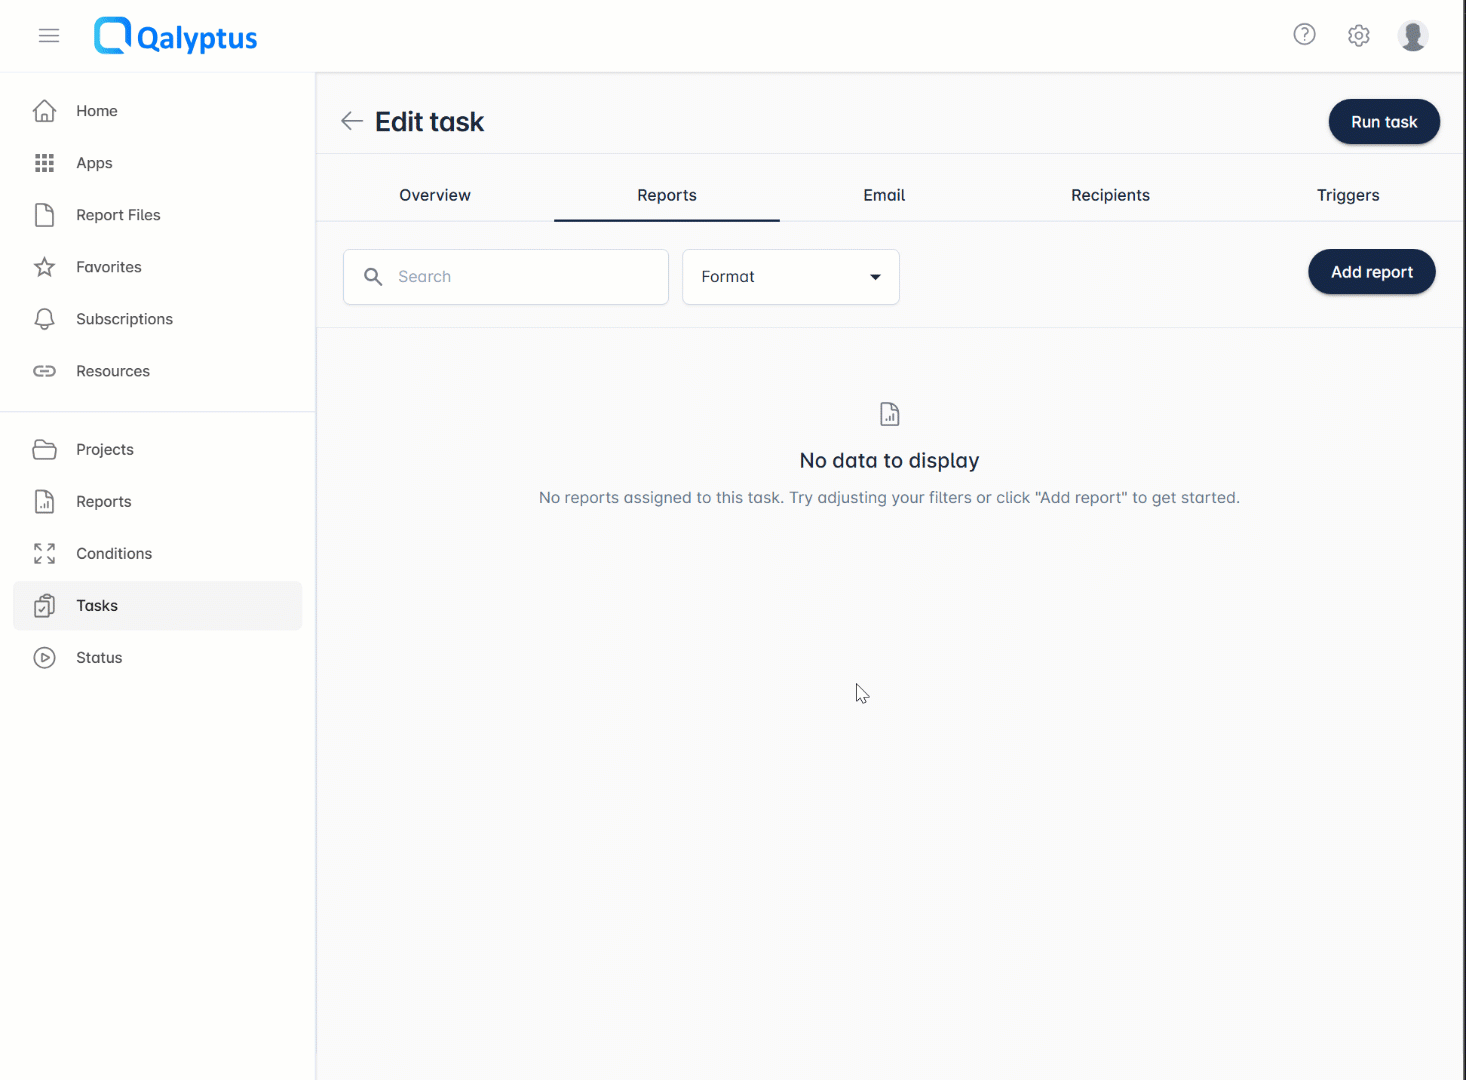Open the Home sidebar icon
This screenshot has height=1080, width=1466.
point(45,110)
